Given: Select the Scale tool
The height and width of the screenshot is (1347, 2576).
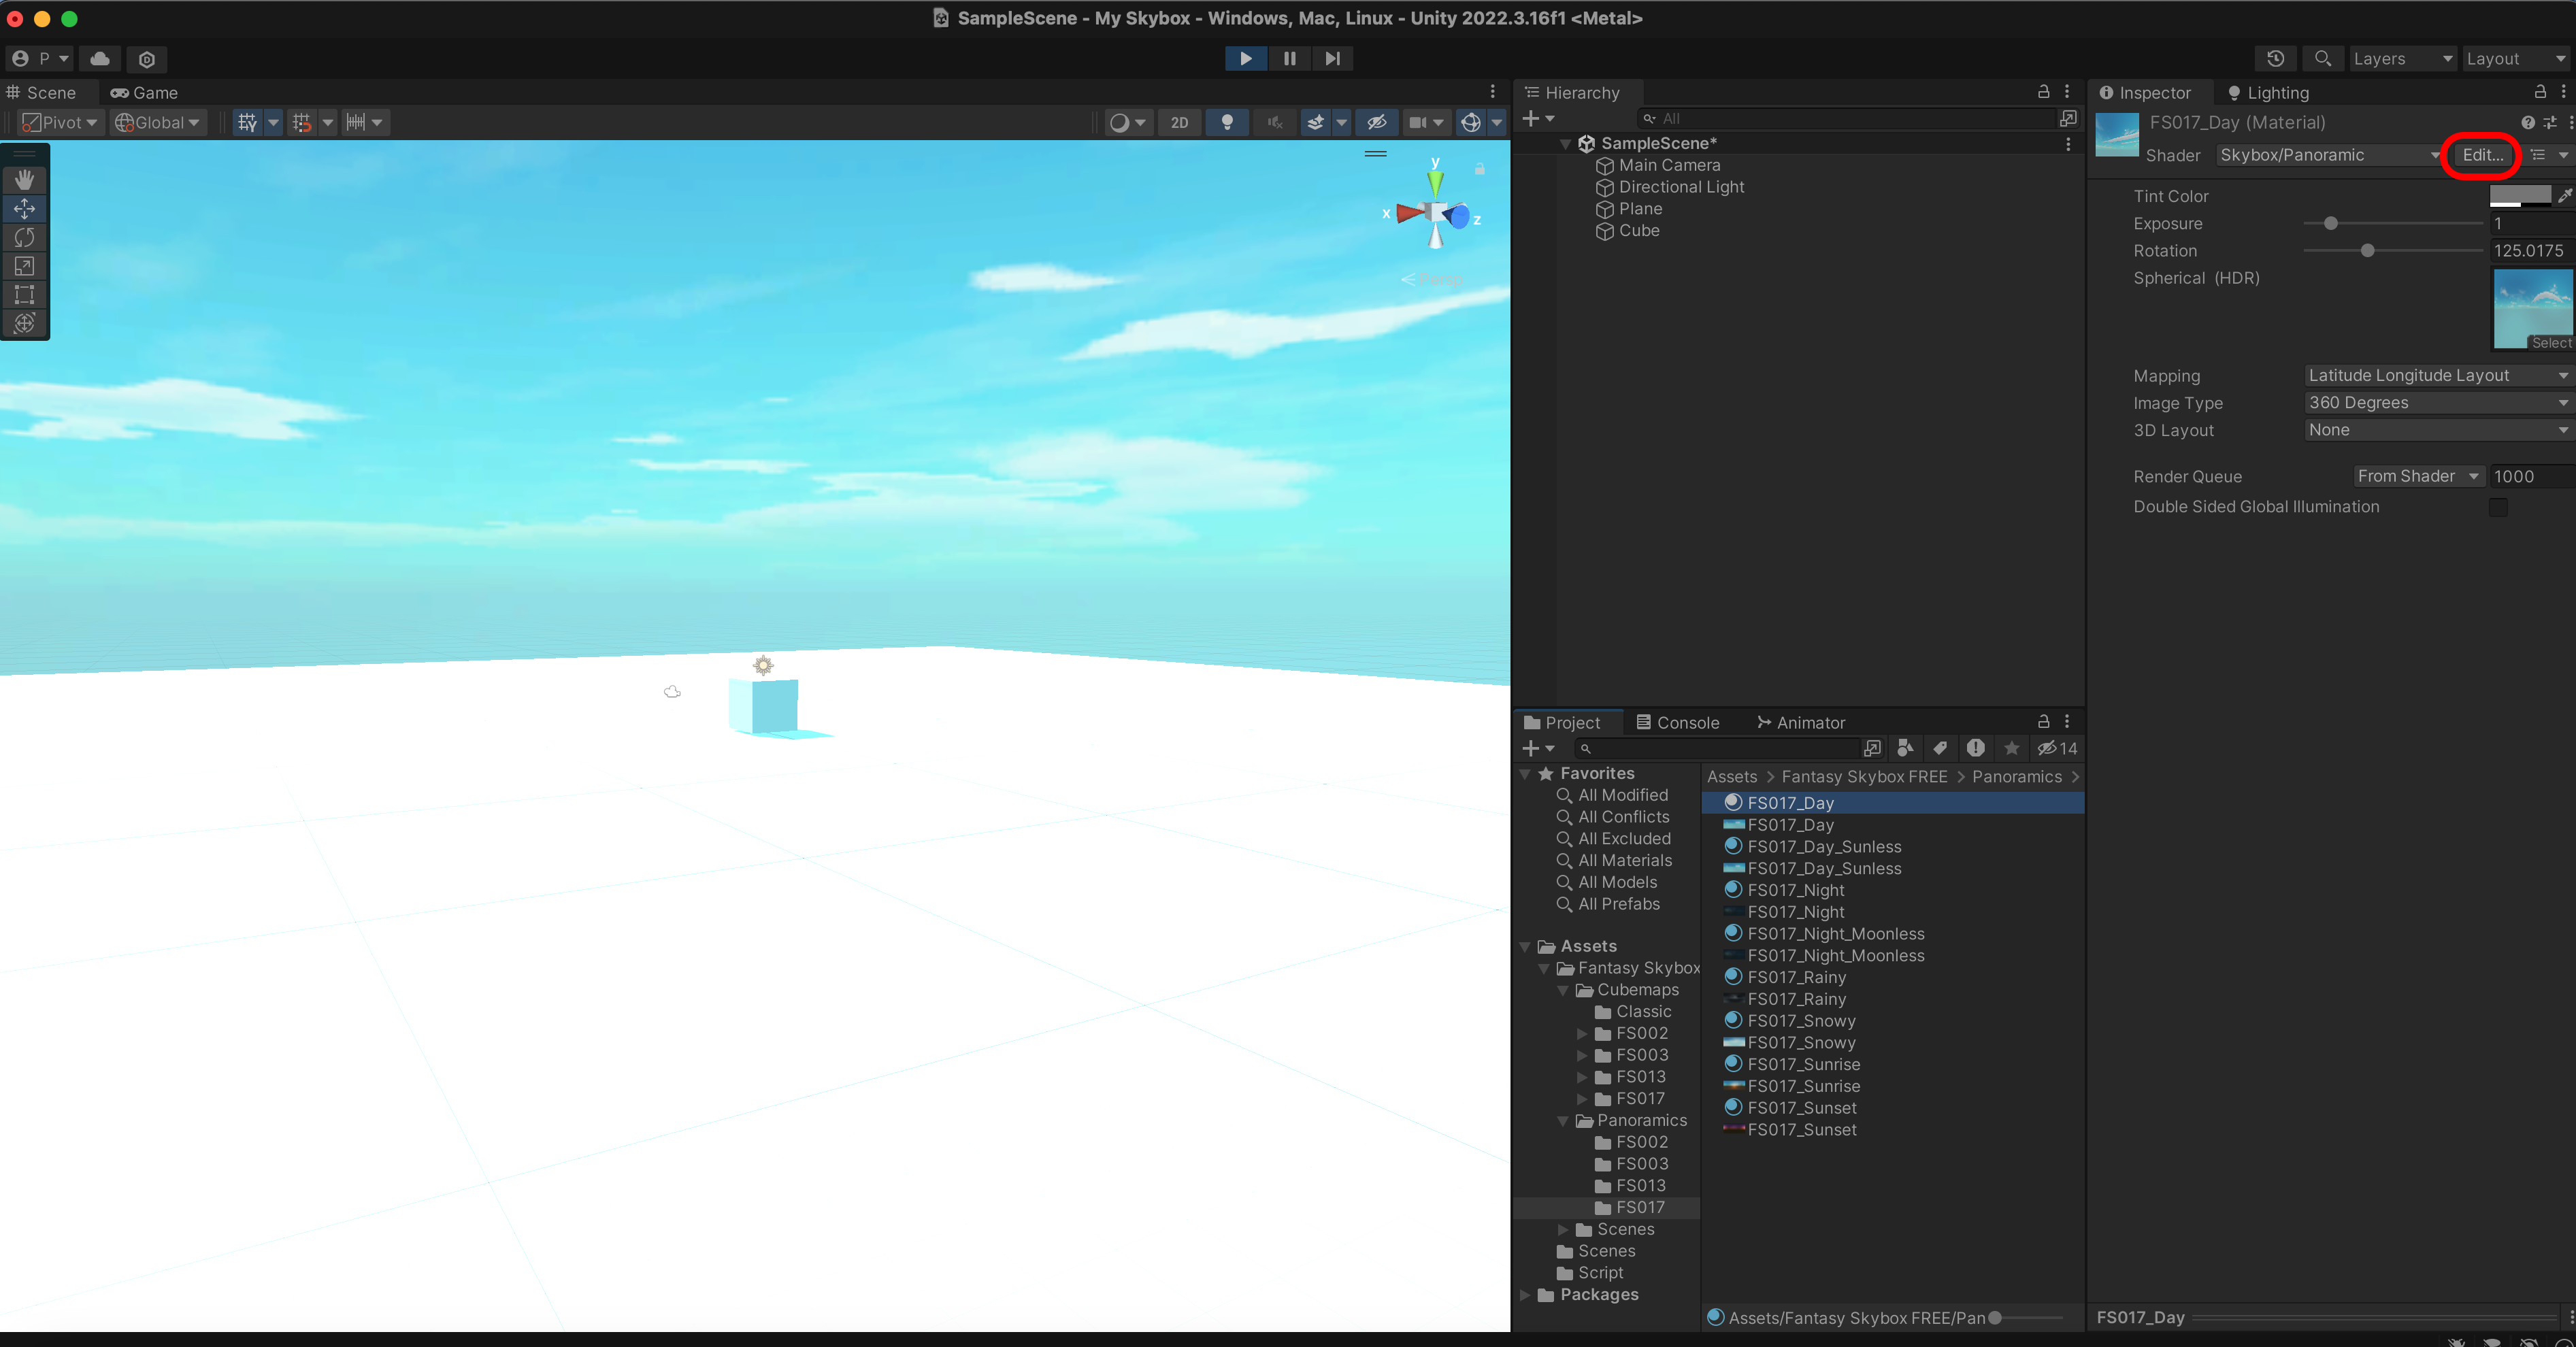Looking at the screenshot, I should (x=24, y=266).
